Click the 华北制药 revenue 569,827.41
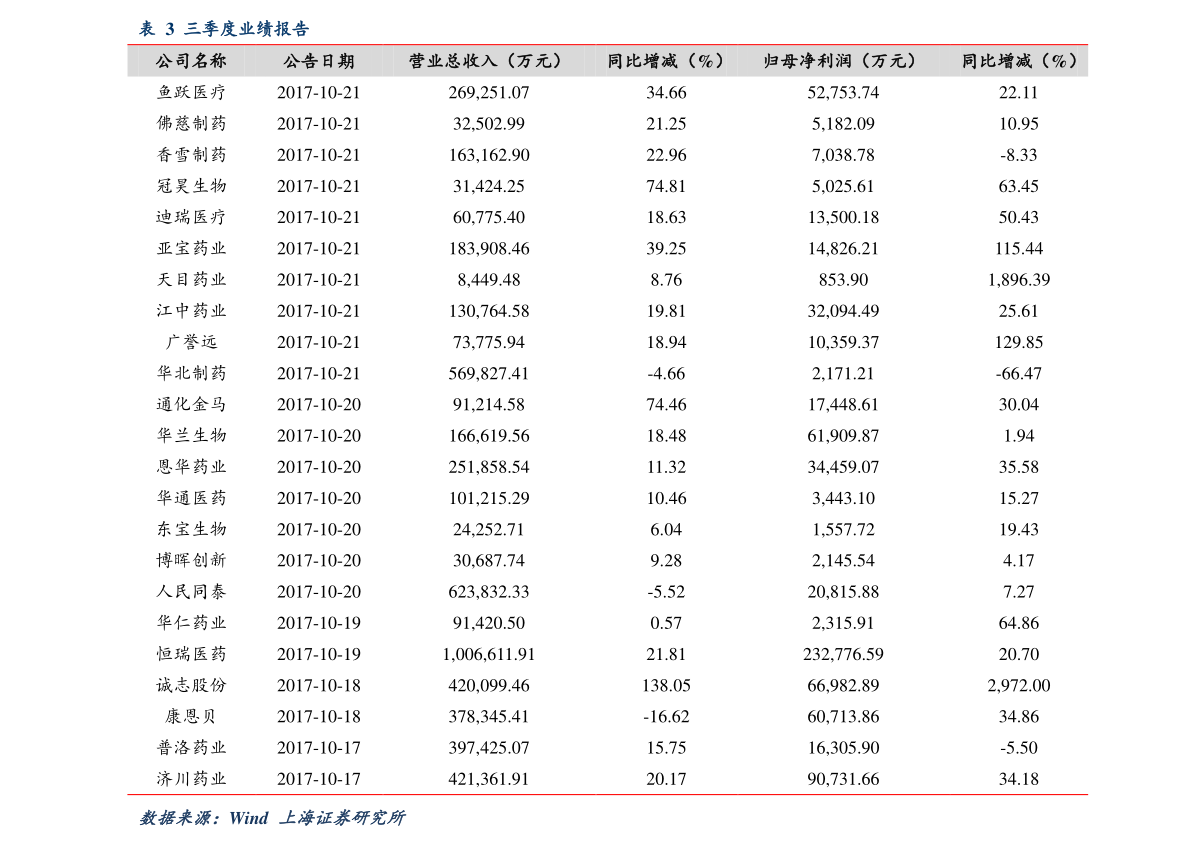The height and width of the screenshot is (849, 1191). point(488,374)
